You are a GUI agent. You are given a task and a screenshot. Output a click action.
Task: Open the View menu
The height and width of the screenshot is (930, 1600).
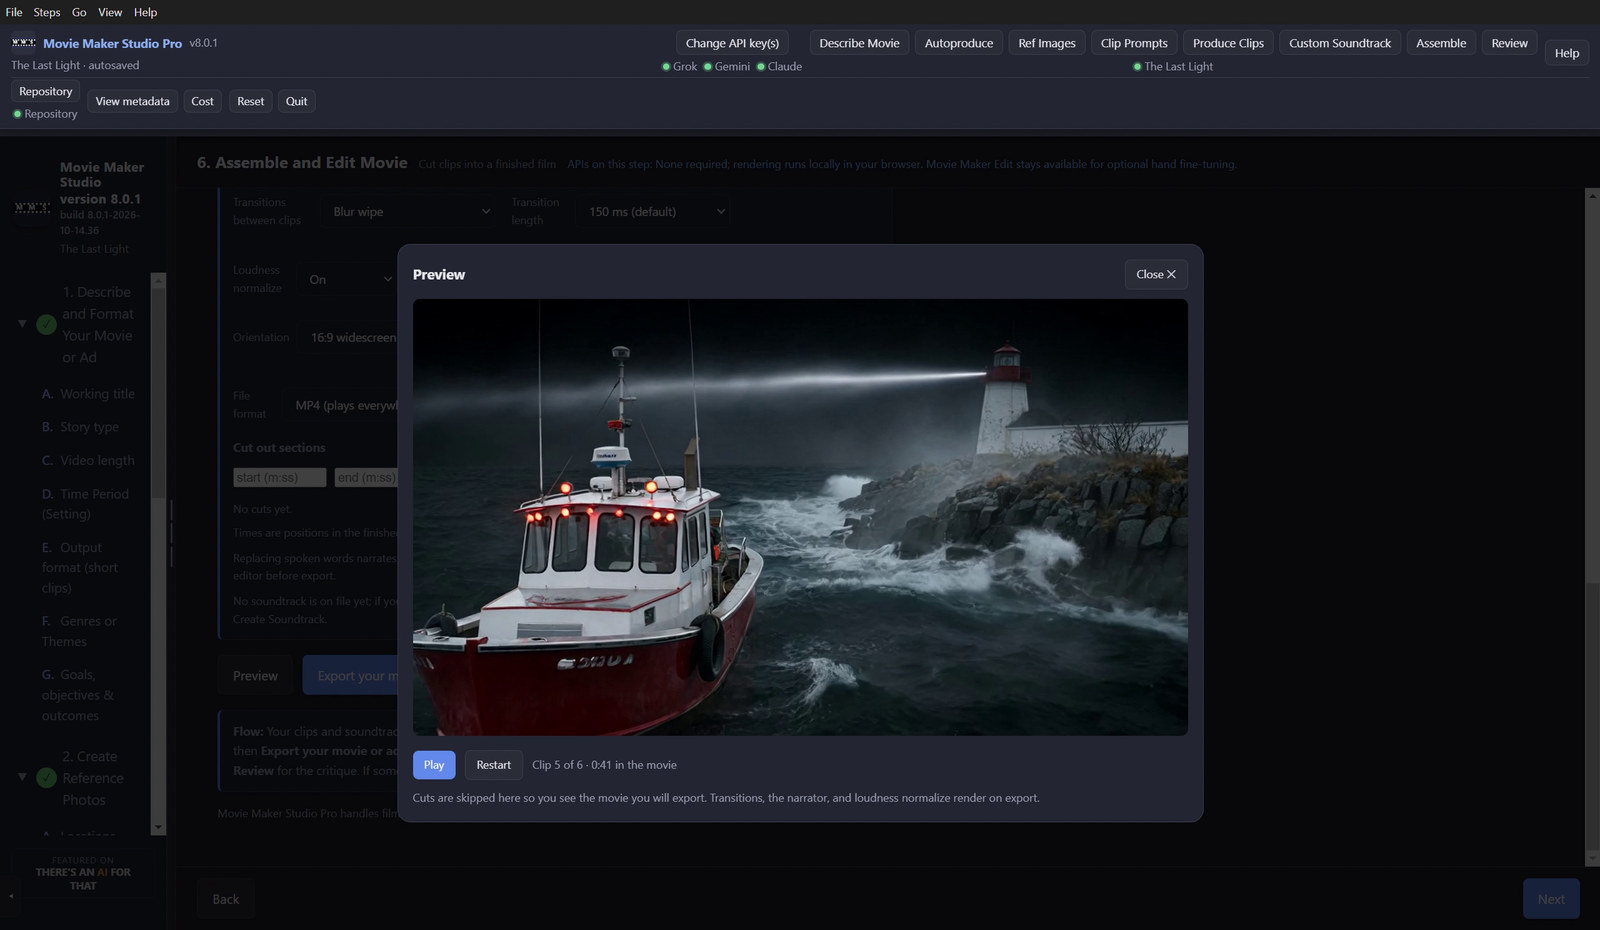pos(110,12)
